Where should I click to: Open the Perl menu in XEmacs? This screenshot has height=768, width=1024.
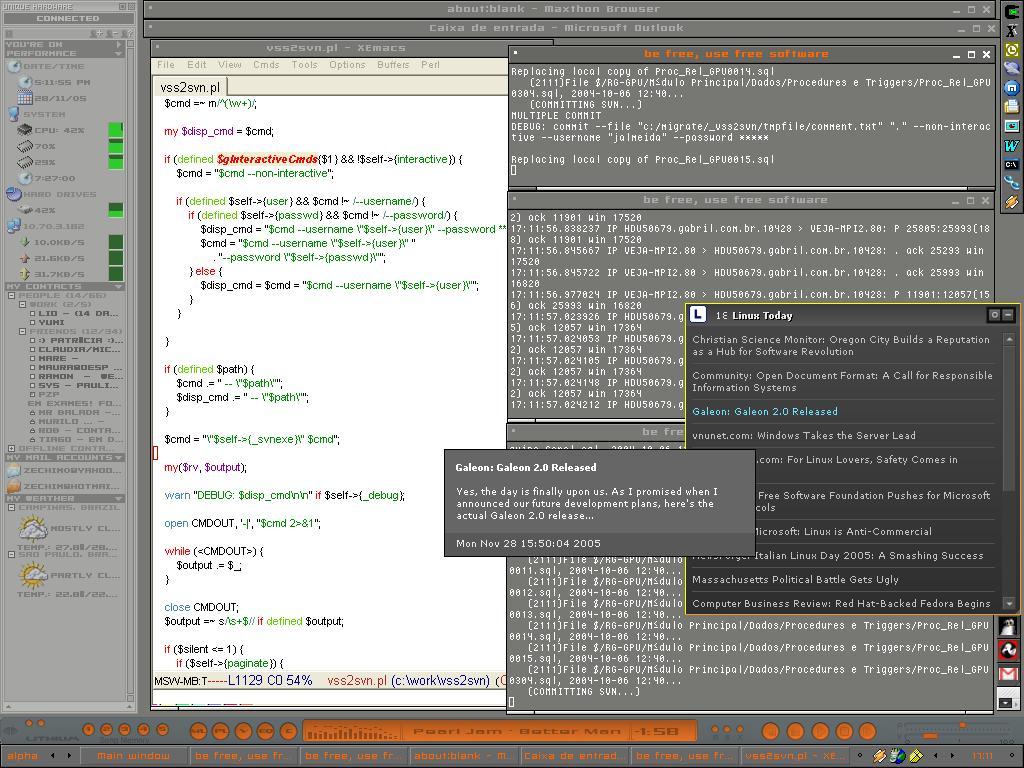(430, 65)
